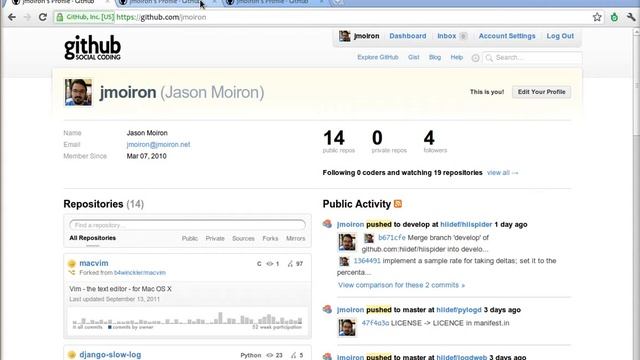The width and height of the screenshot is (640, 360).
Task: Click the watchers eye icon on macvim
Action: pyautogui.click(x=270, y=264)
